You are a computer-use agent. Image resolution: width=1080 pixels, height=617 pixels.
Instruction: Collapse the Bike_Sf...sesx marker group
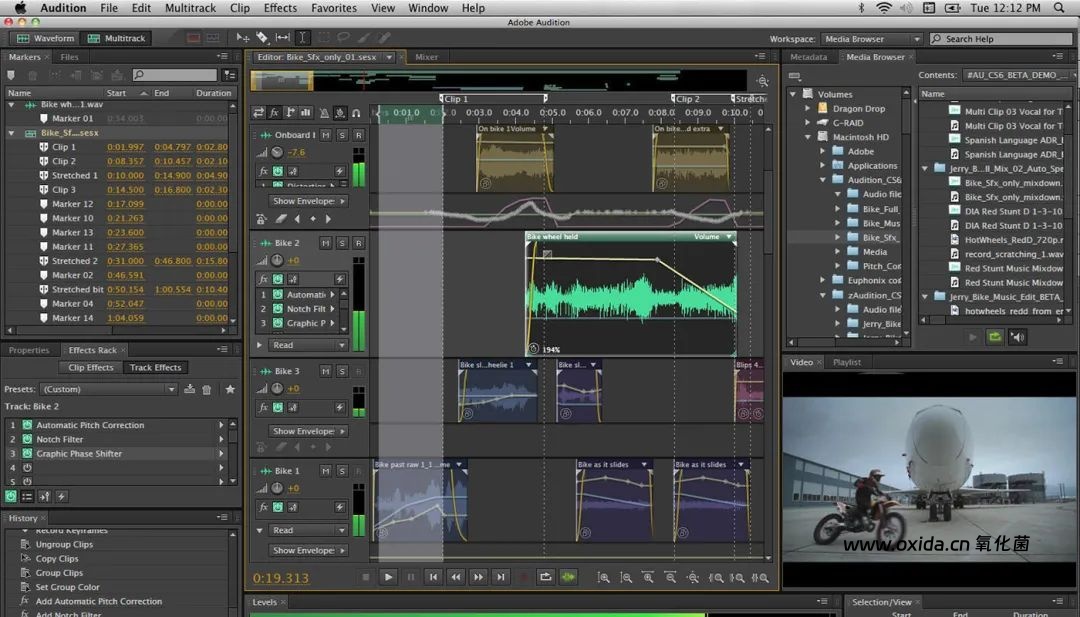tap(11, 133)
